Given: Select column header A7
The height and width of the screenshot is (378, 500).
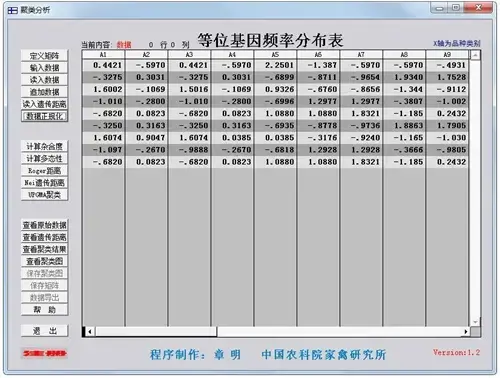Looking at the screenshot, I should tap(361, 55).
